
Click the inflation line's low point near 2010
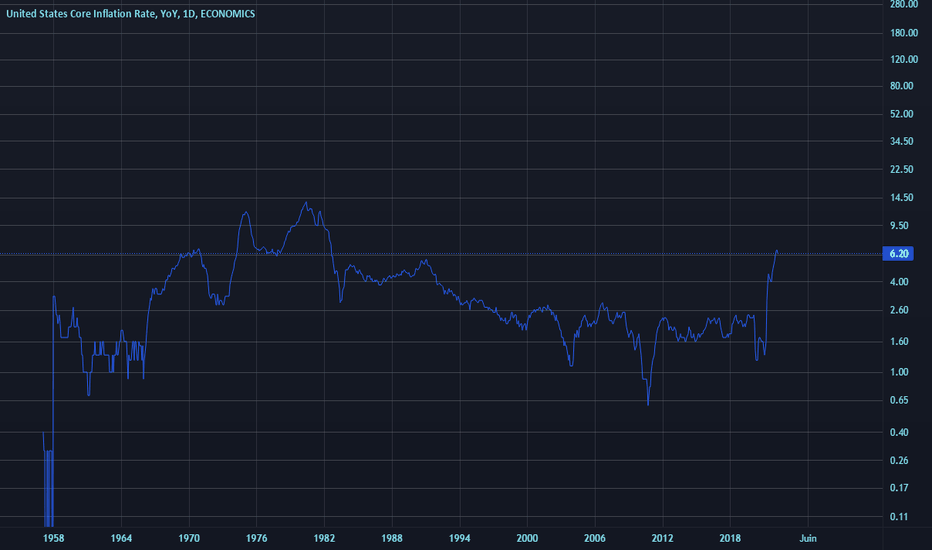coord(648,404)
